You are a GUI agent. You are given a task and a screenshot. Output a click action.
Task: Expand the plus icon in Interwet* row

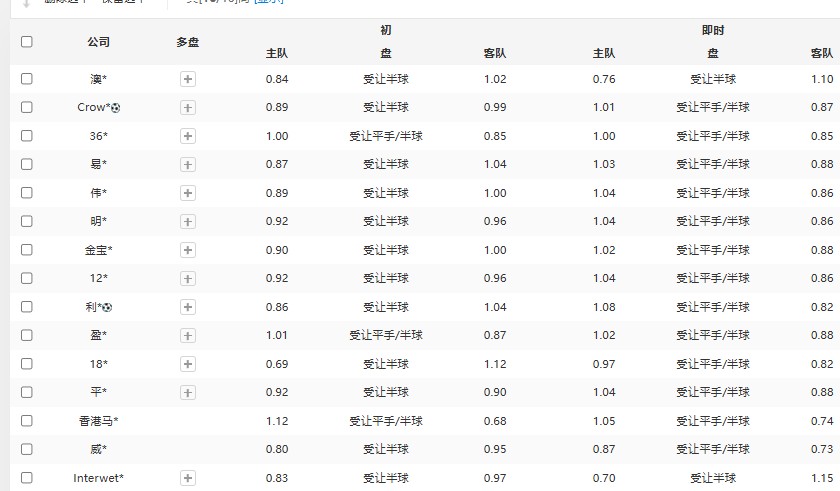(x=188, y=478)
